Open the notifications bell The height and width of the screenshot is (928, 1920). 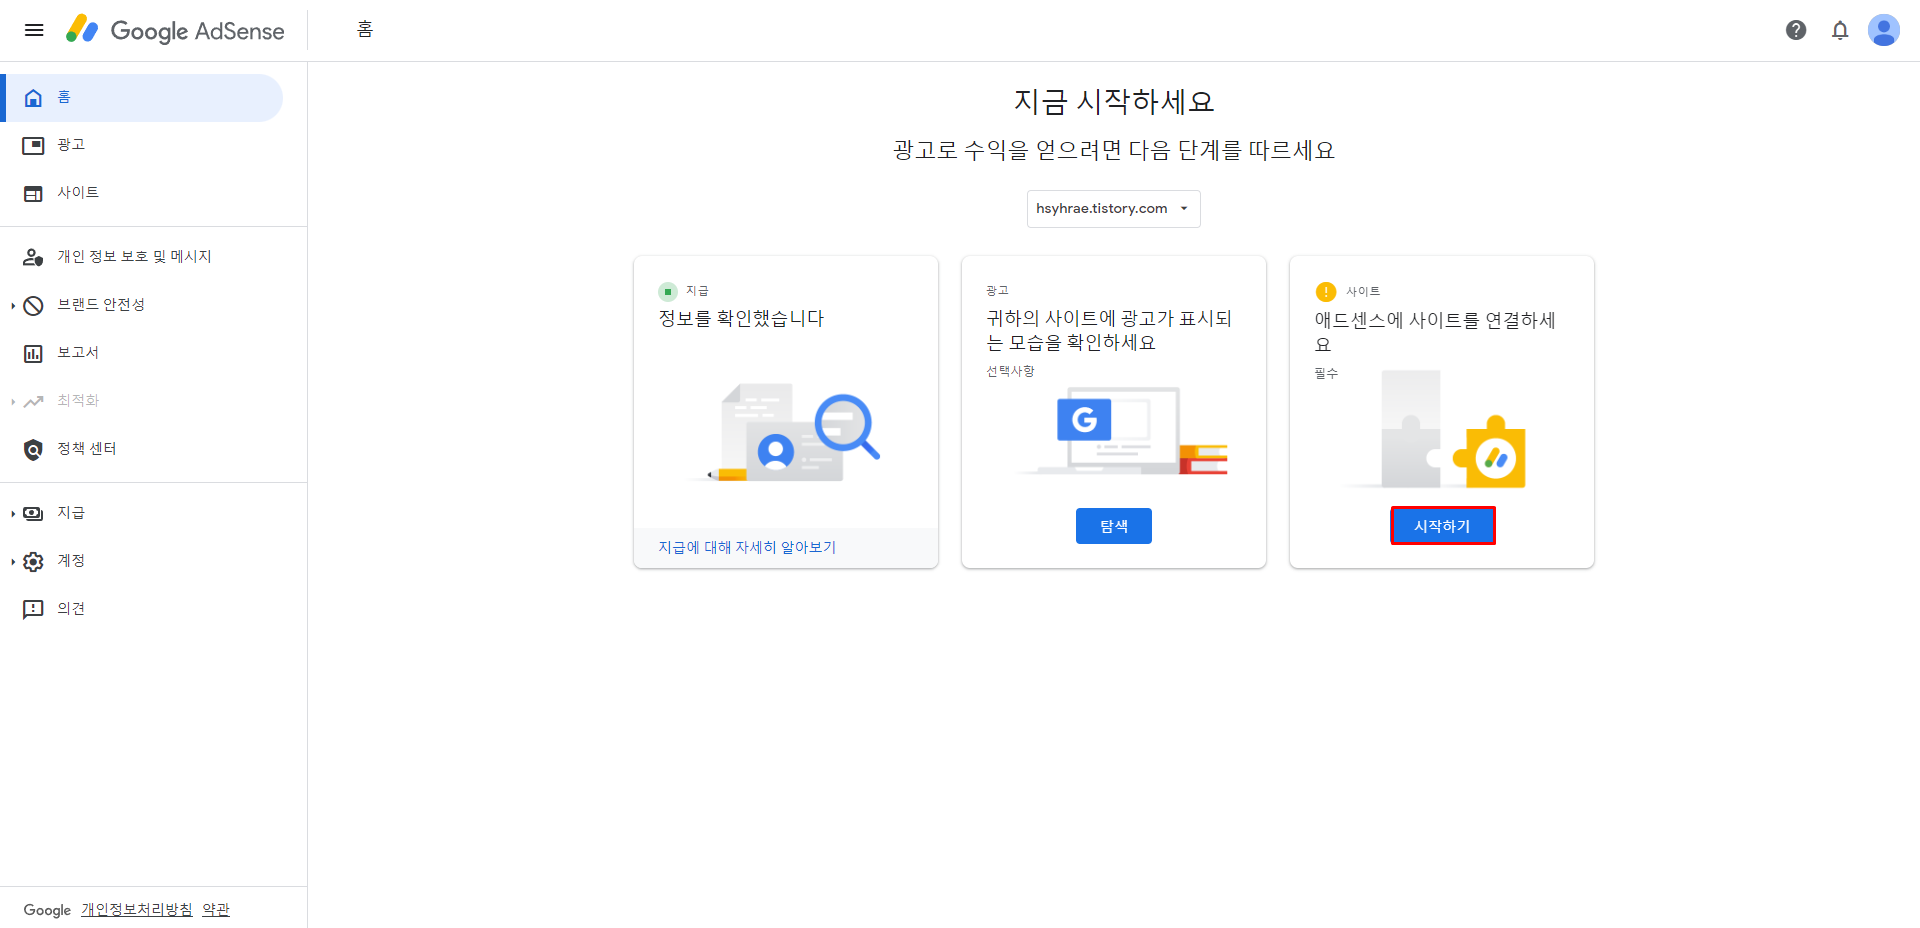click(x=1840, y=30)
